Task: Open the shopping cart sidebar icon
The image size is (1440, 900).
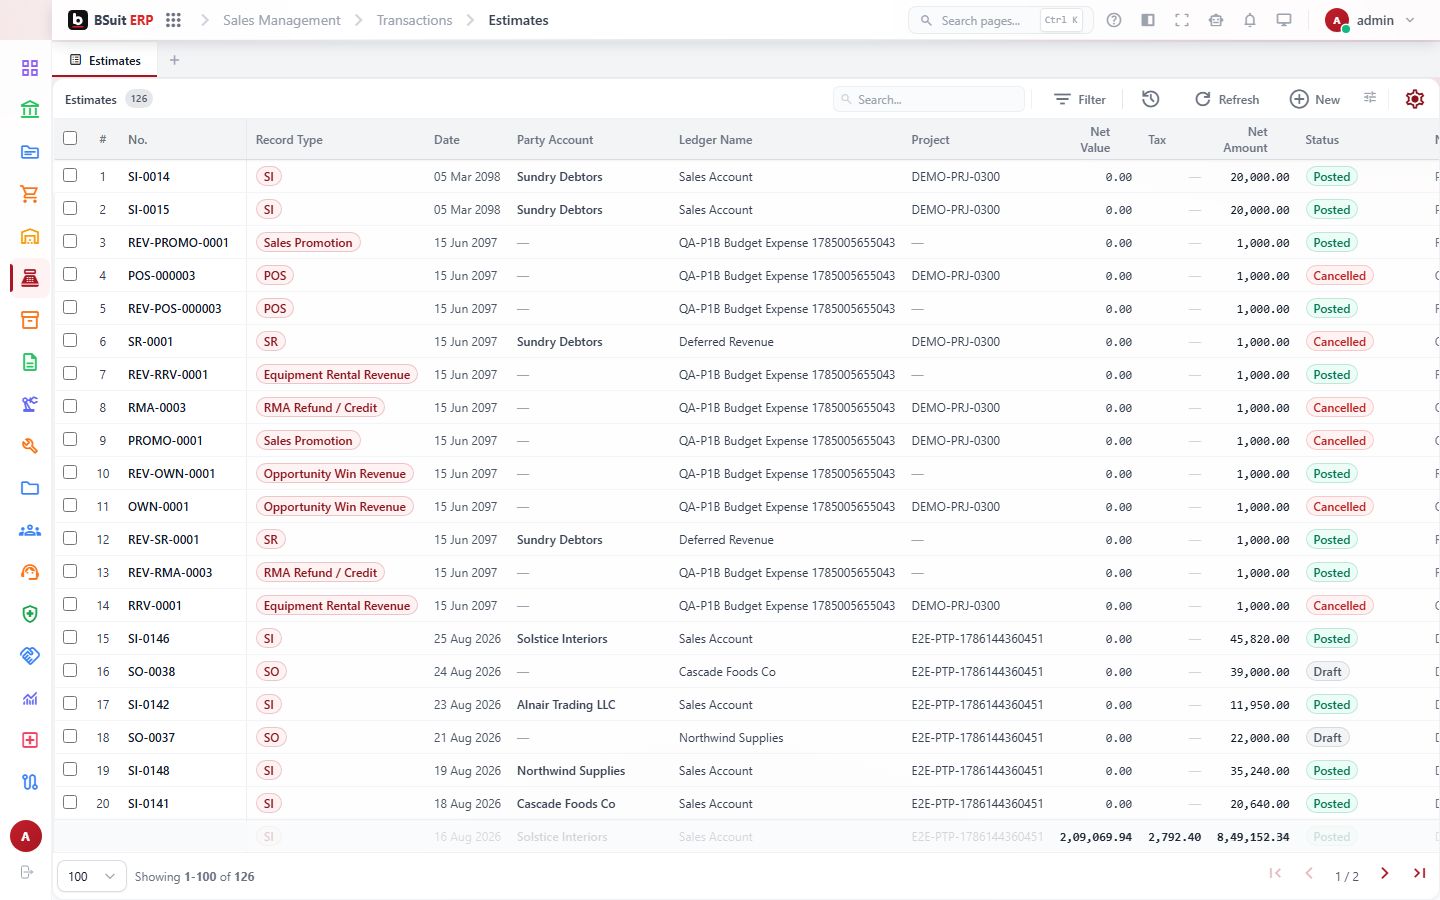Action: pos(30,194)
